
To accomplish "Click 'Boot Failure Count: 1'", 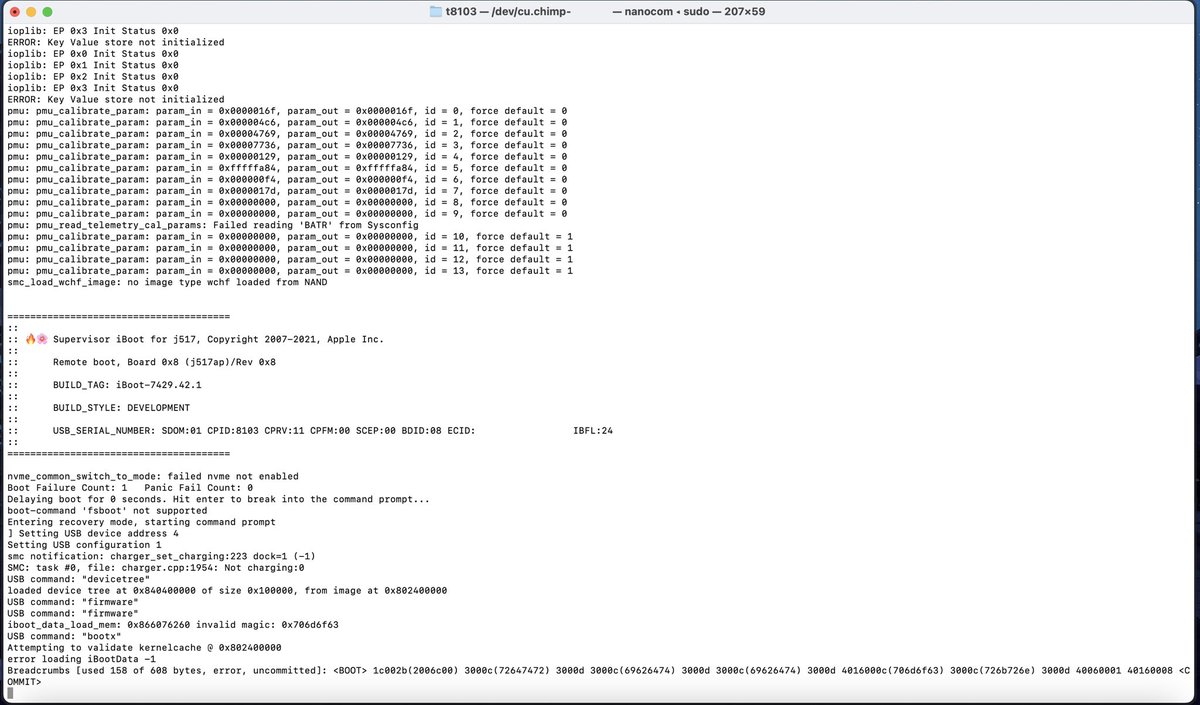I will (66, 487).
